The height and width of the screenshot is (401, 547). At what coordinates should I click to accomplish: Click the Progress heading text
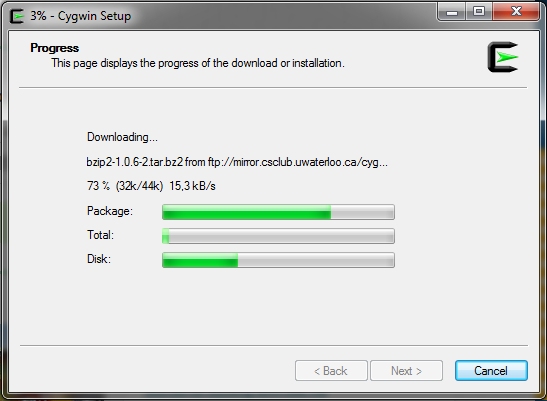pyautogui.click(x=54, y=48)
